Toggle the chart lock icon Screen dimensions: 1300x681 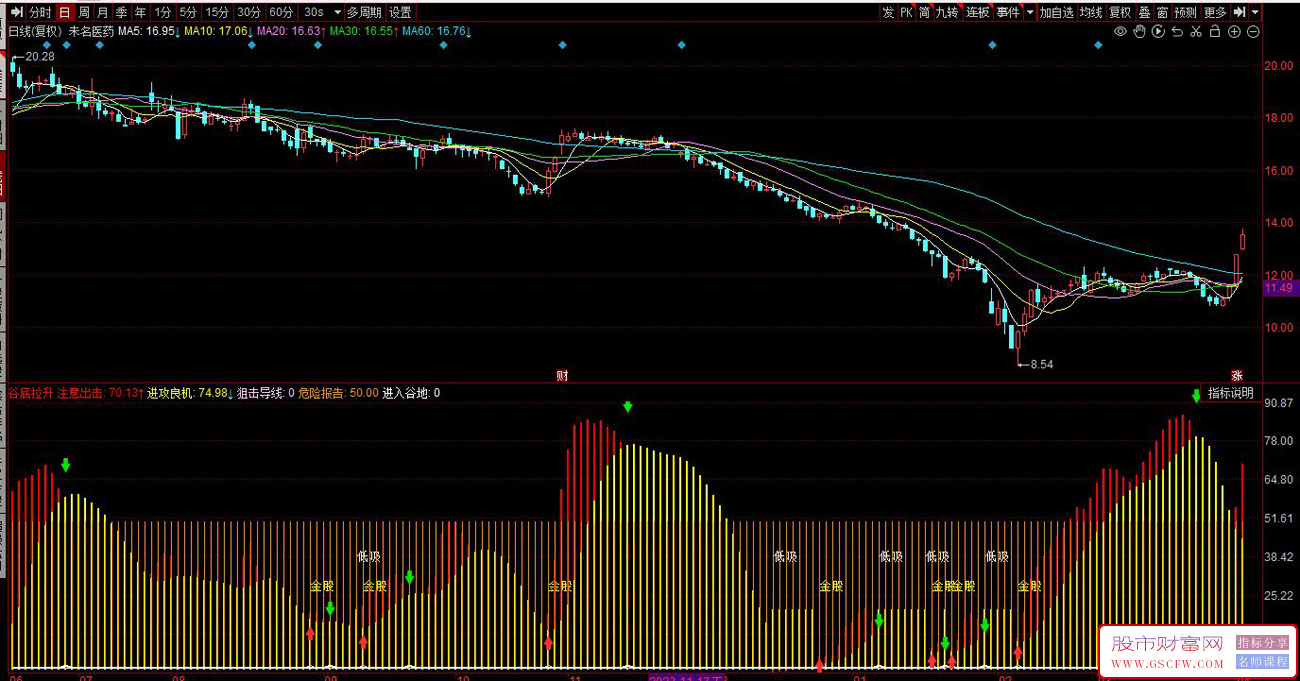pos(1215,32)
